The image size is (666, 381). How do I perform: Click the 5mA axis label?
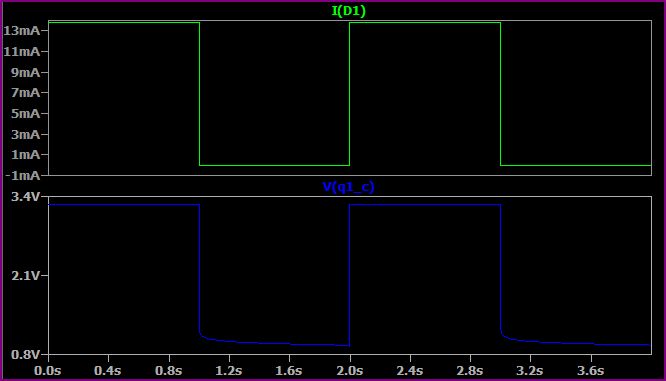click(x=25, y=114)
